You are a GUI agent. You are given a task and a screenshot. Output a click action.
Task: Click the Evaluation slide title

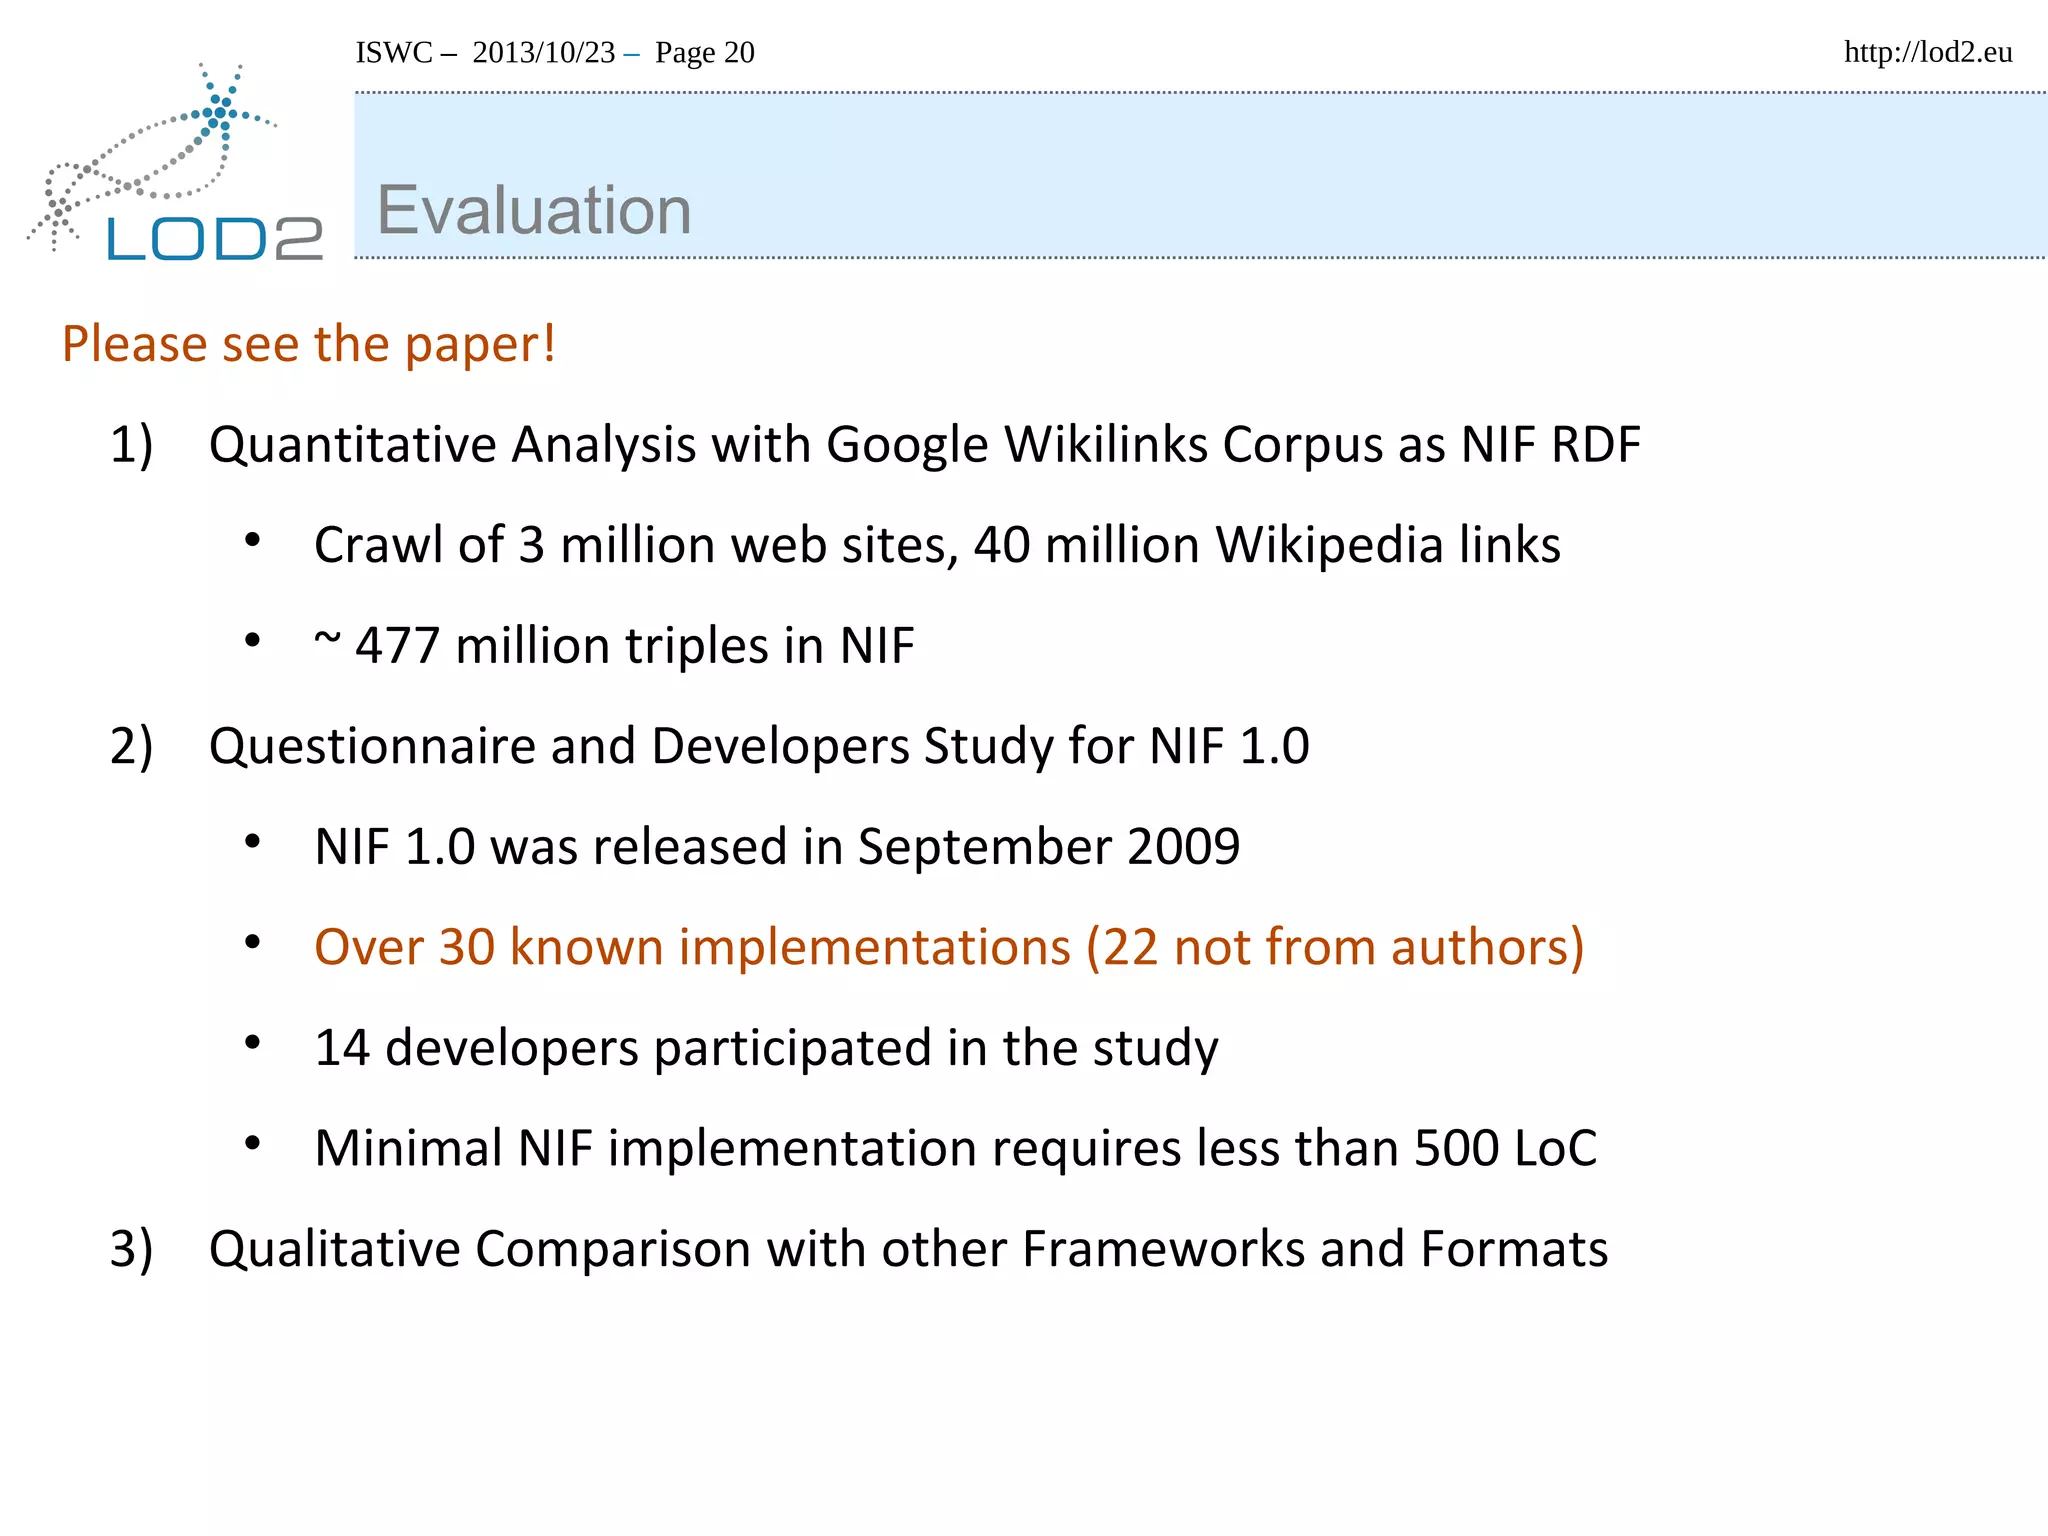tap(534, 211)
